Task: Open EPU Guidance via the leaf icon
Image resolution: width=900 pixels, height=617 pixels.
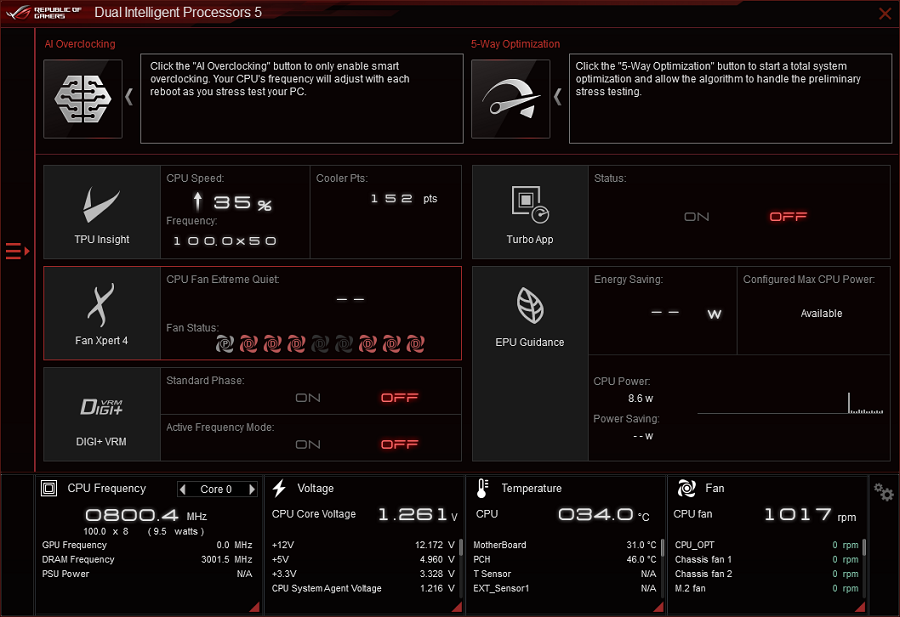Action: pyautogui.click(x=530, y=305)
